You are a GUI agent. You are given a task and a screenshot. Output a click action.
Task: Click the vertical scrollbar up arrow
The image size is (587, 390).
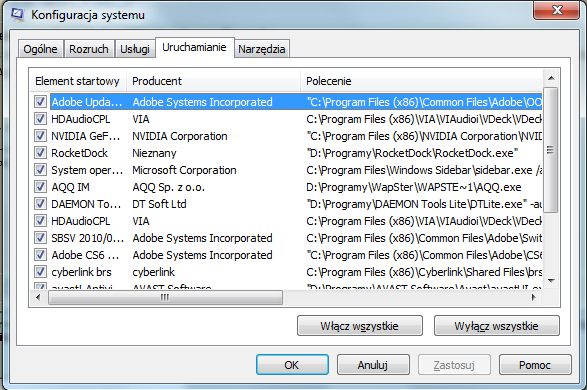pos(551,78)
